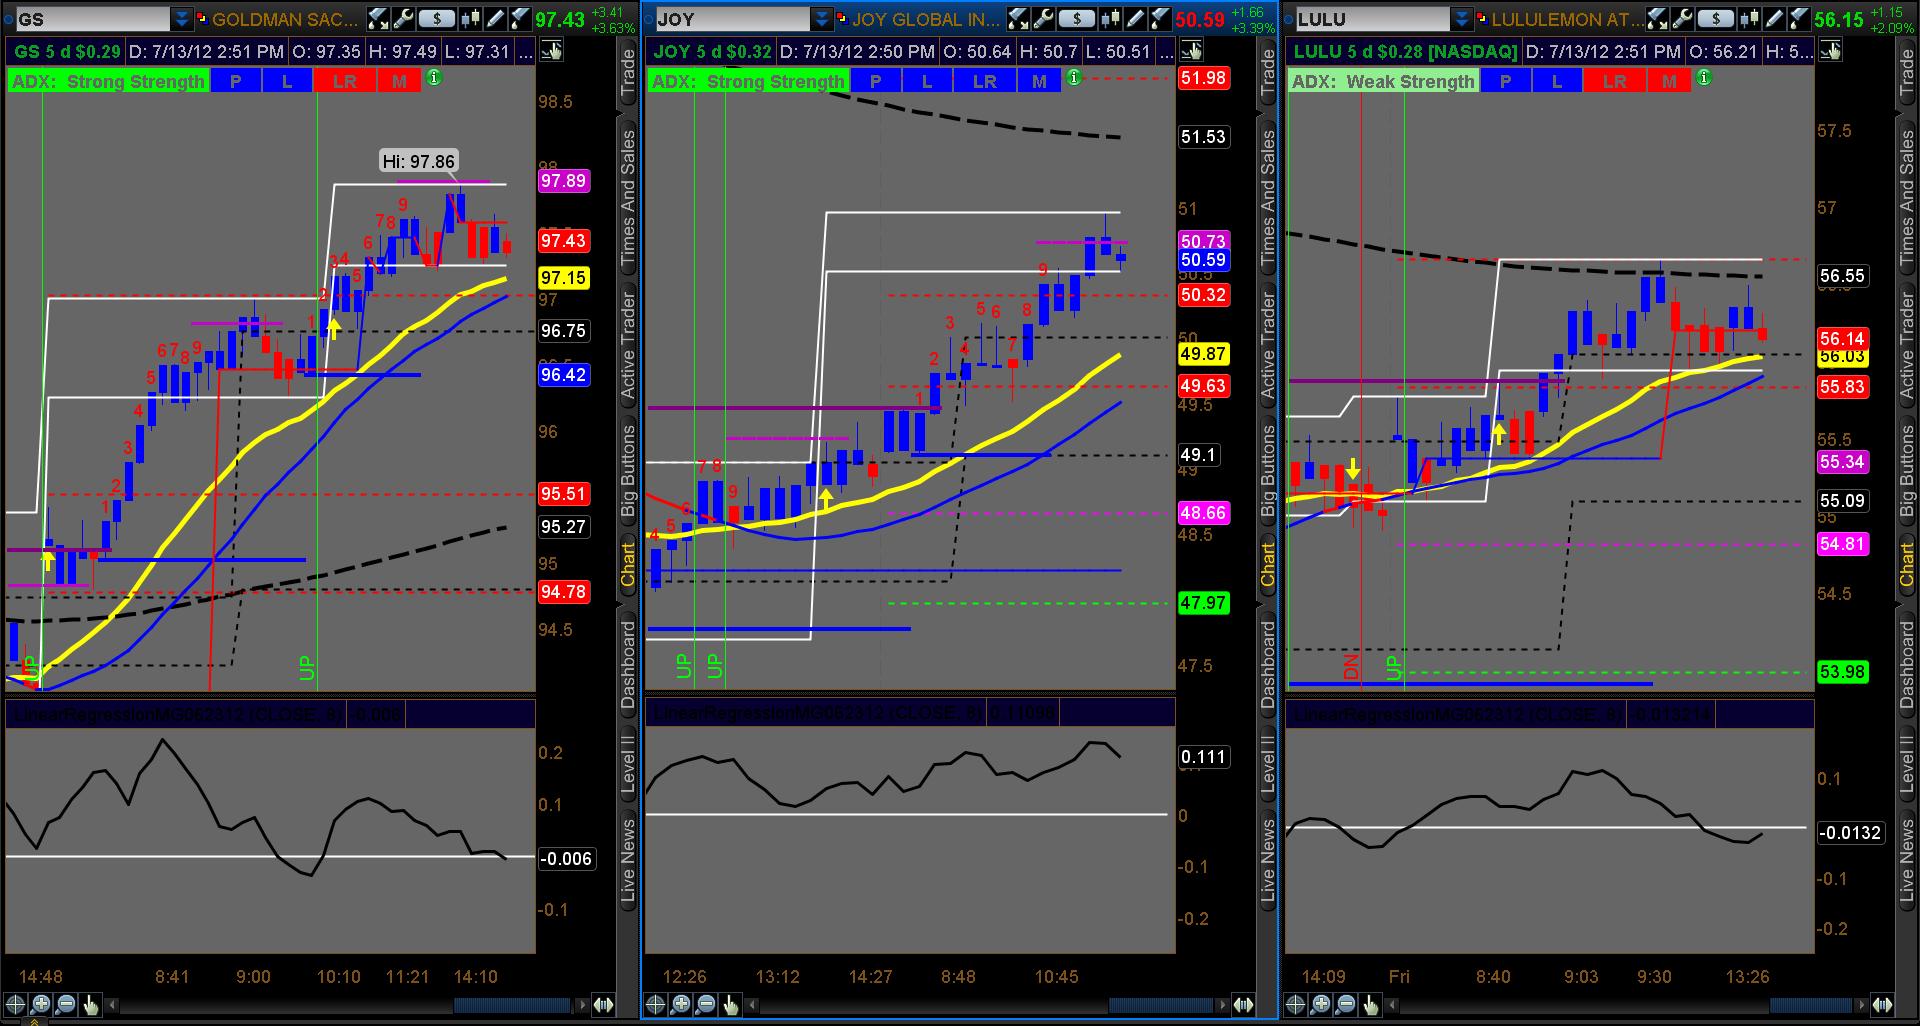Open candlestick style icon in JOY chart

click(1110, 18)
